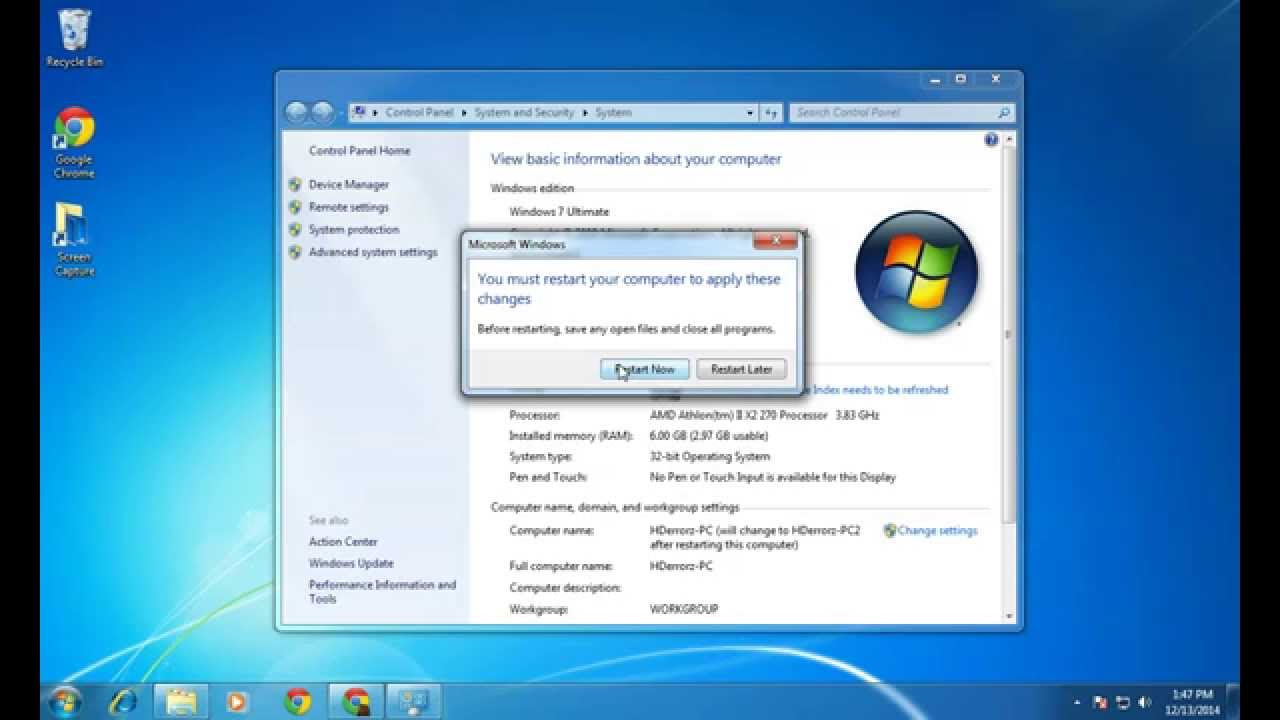Select System and Security breadcrumb

click(x=524, y=113)
